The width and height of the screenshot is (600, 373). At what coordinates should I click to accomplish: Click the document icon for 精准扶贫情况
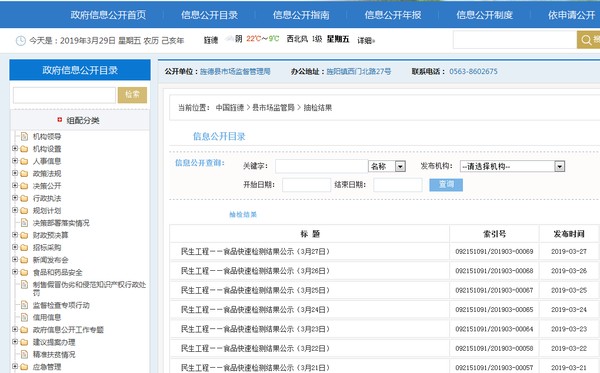click(24, 354)
